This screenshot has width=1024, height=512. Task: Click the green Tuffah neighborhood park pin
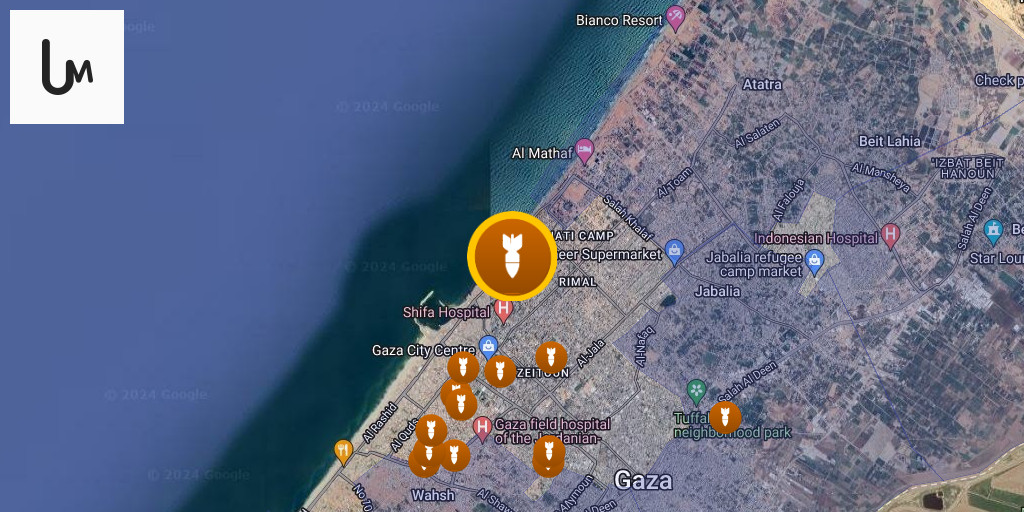[x=697, y=392]
